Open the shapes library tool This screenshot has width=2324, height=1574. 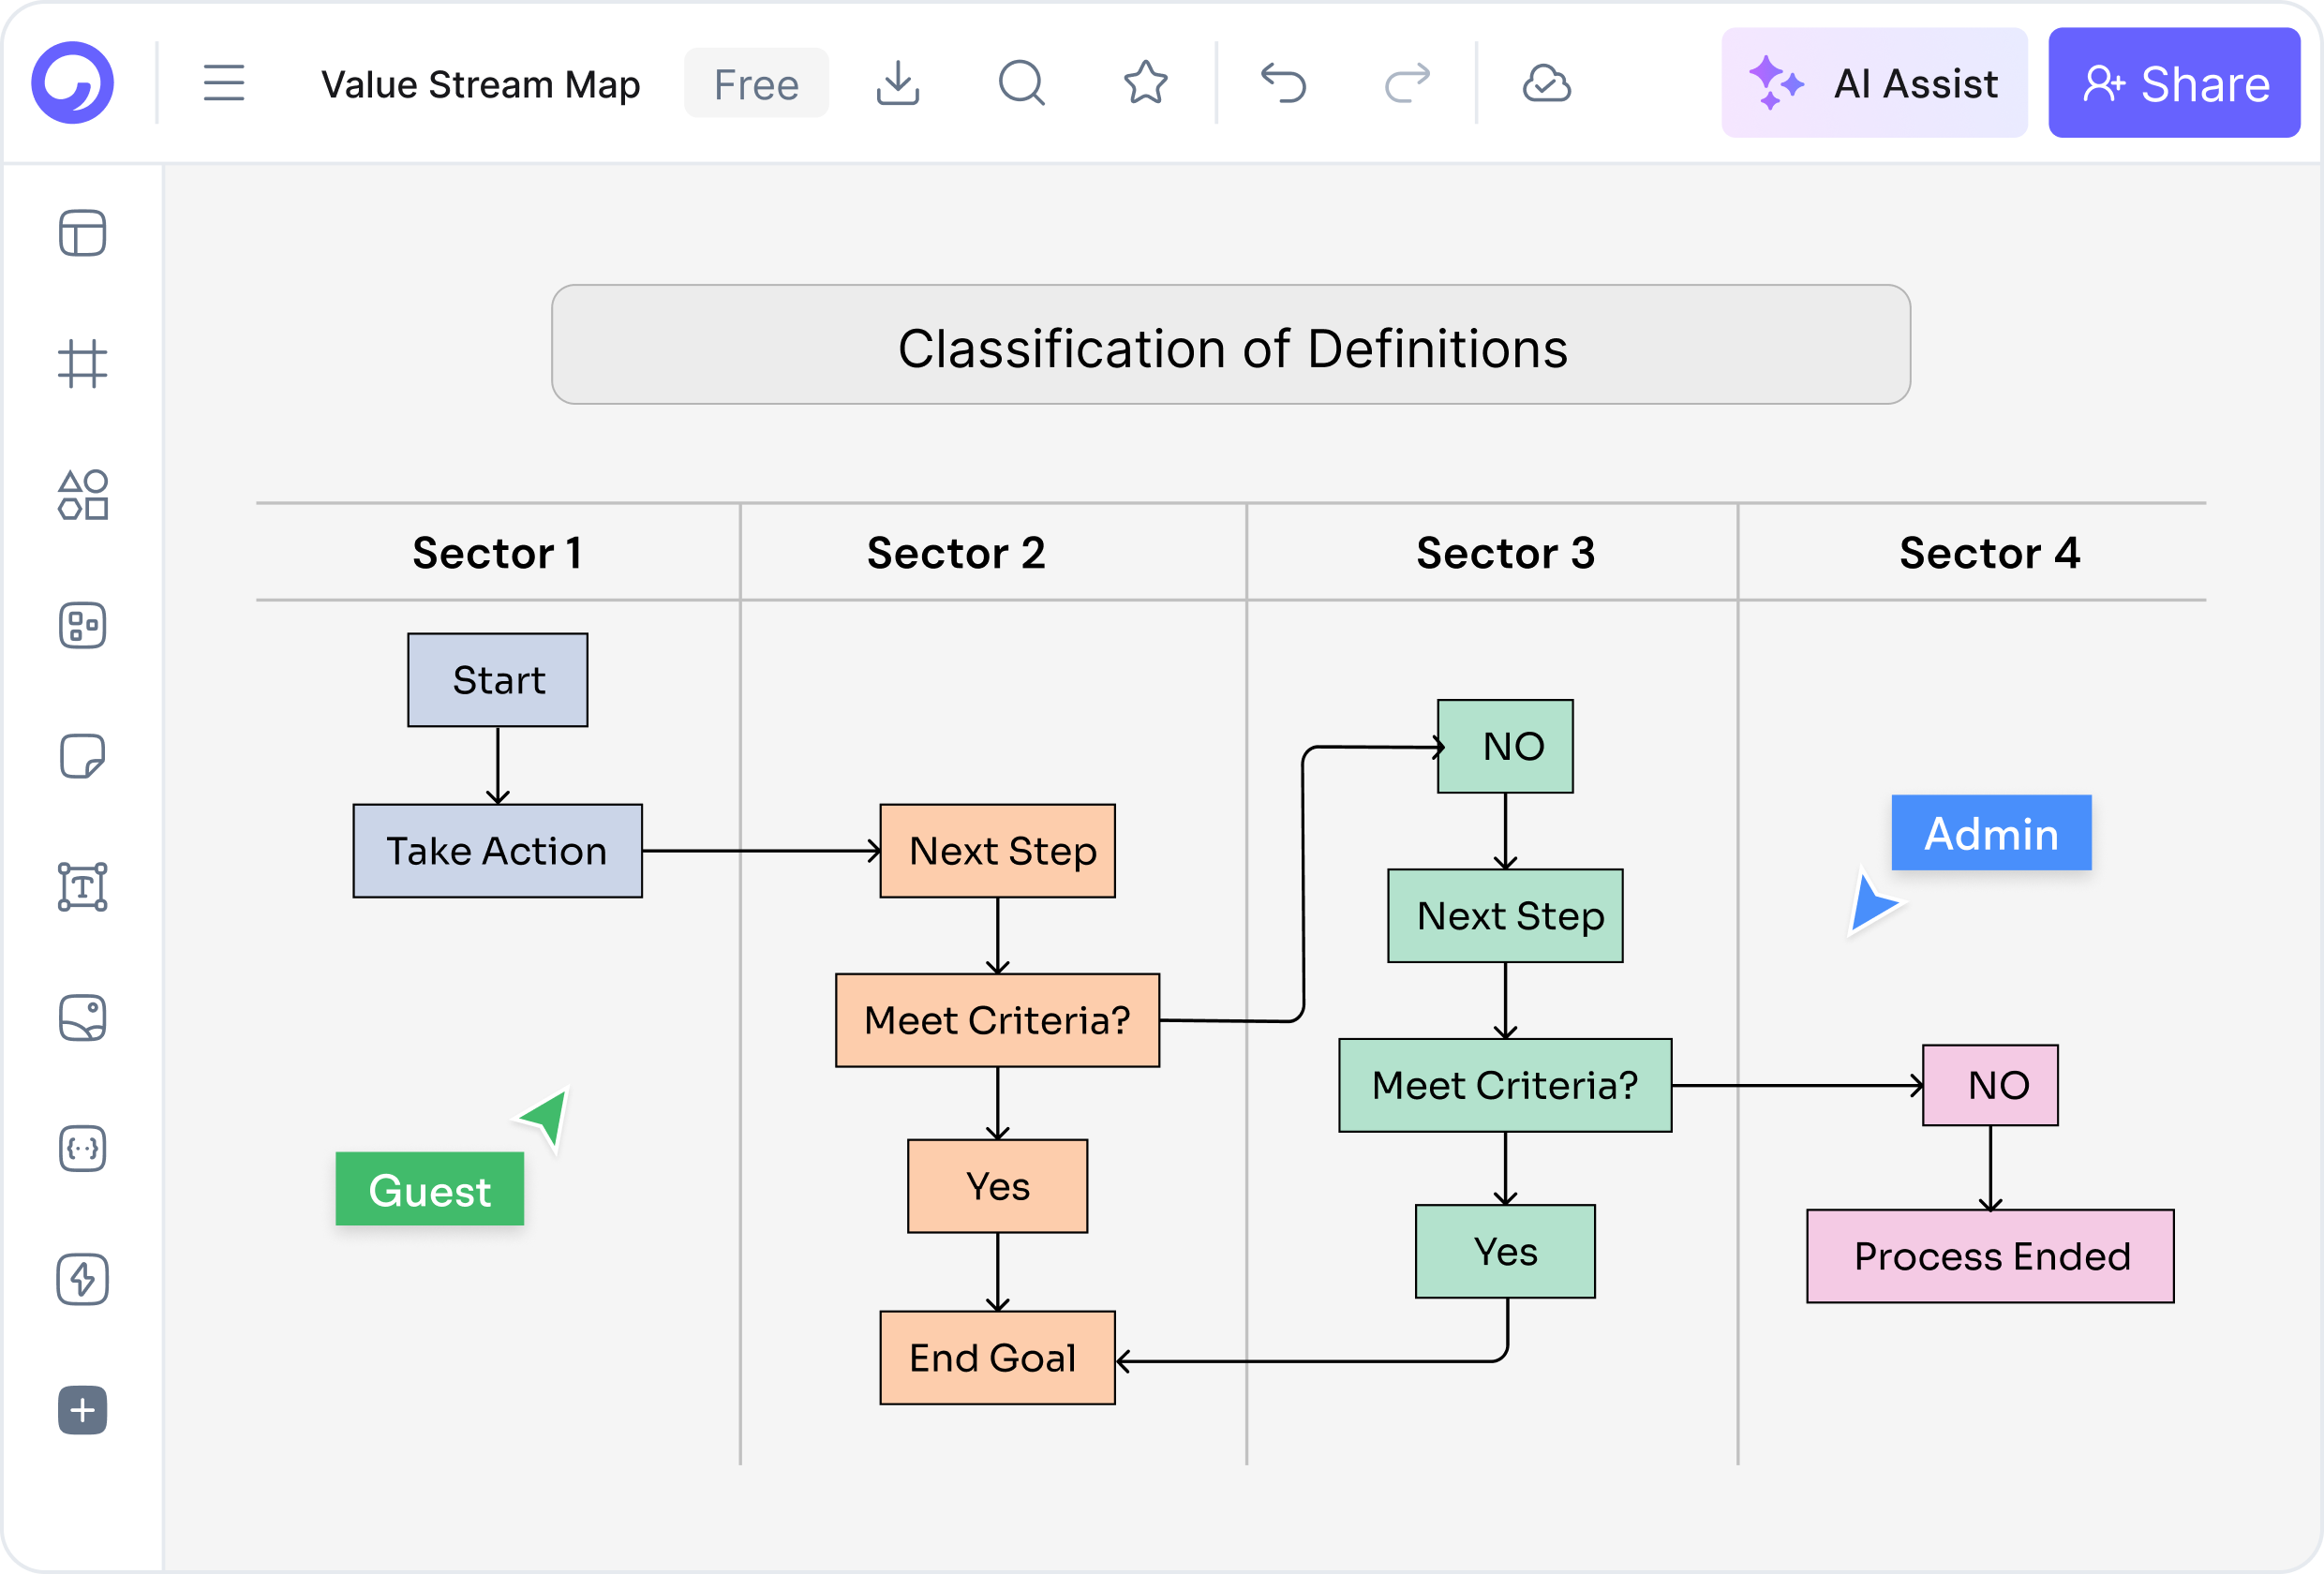pos(83,495)
